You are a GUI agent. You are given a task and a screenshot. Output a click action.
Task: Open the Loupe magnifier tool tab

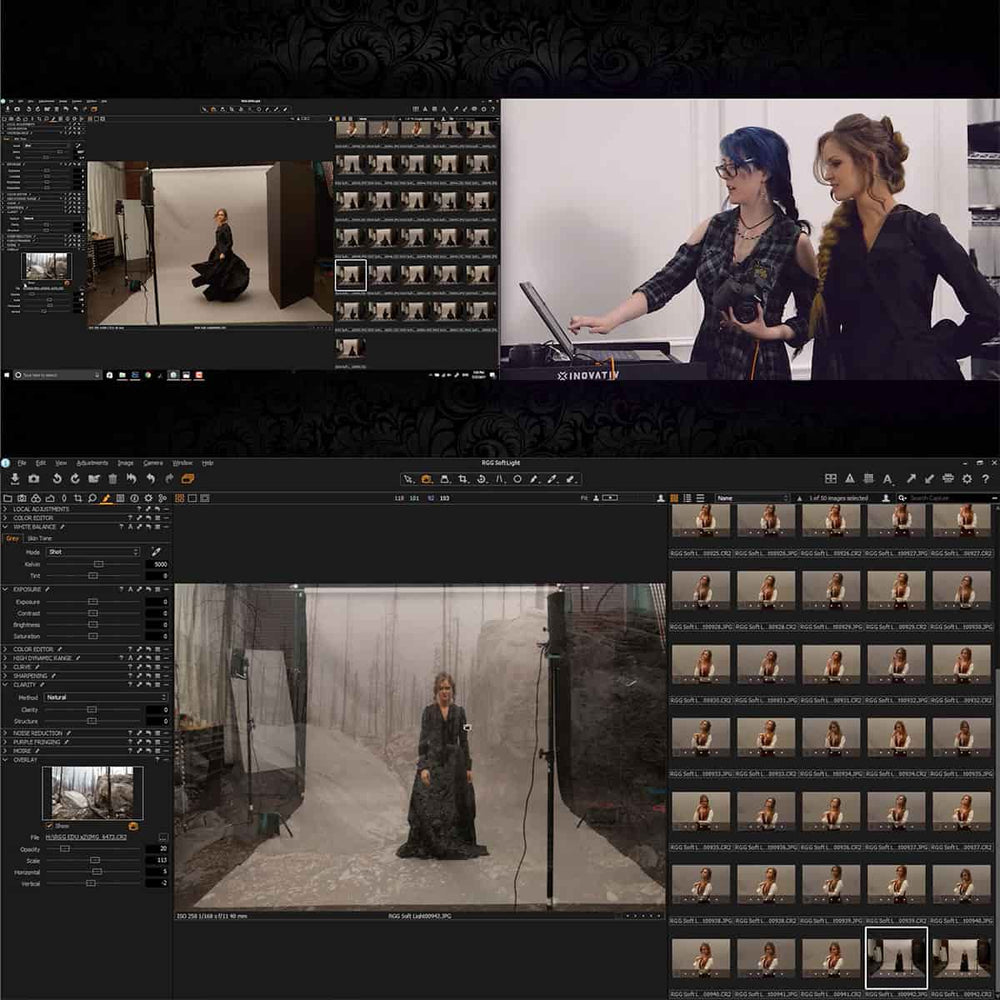point(92,497)
